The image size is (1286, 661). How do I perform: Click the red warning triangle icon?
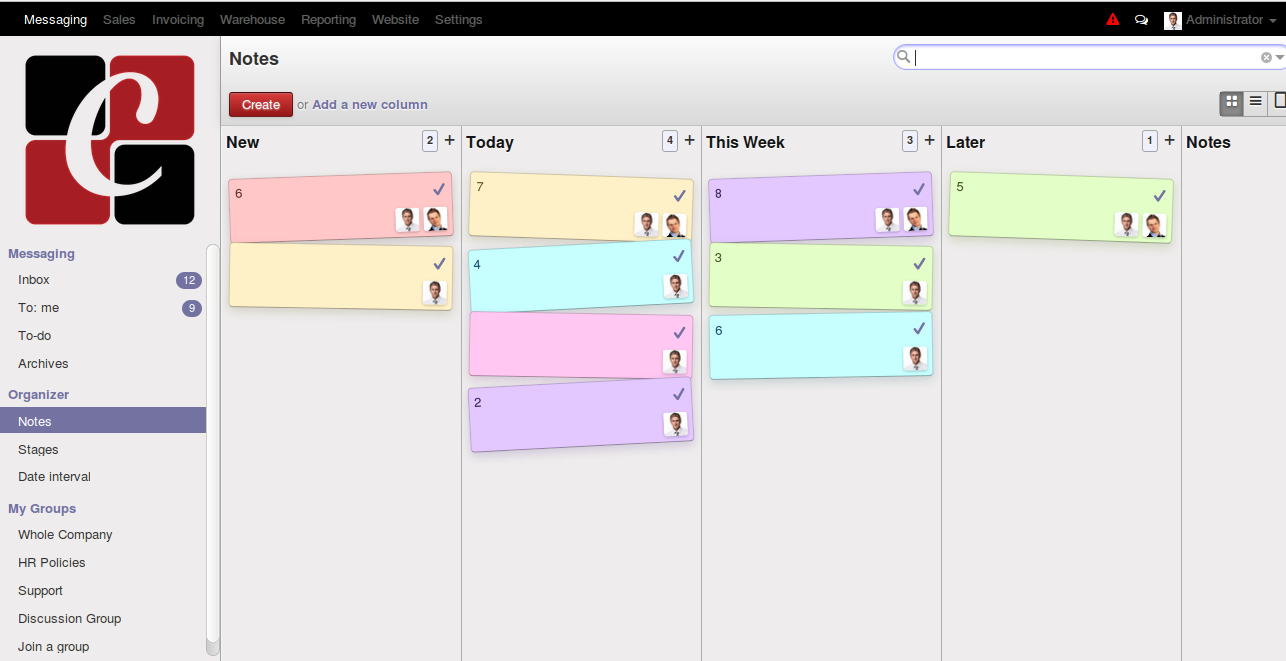point(1113,20)
